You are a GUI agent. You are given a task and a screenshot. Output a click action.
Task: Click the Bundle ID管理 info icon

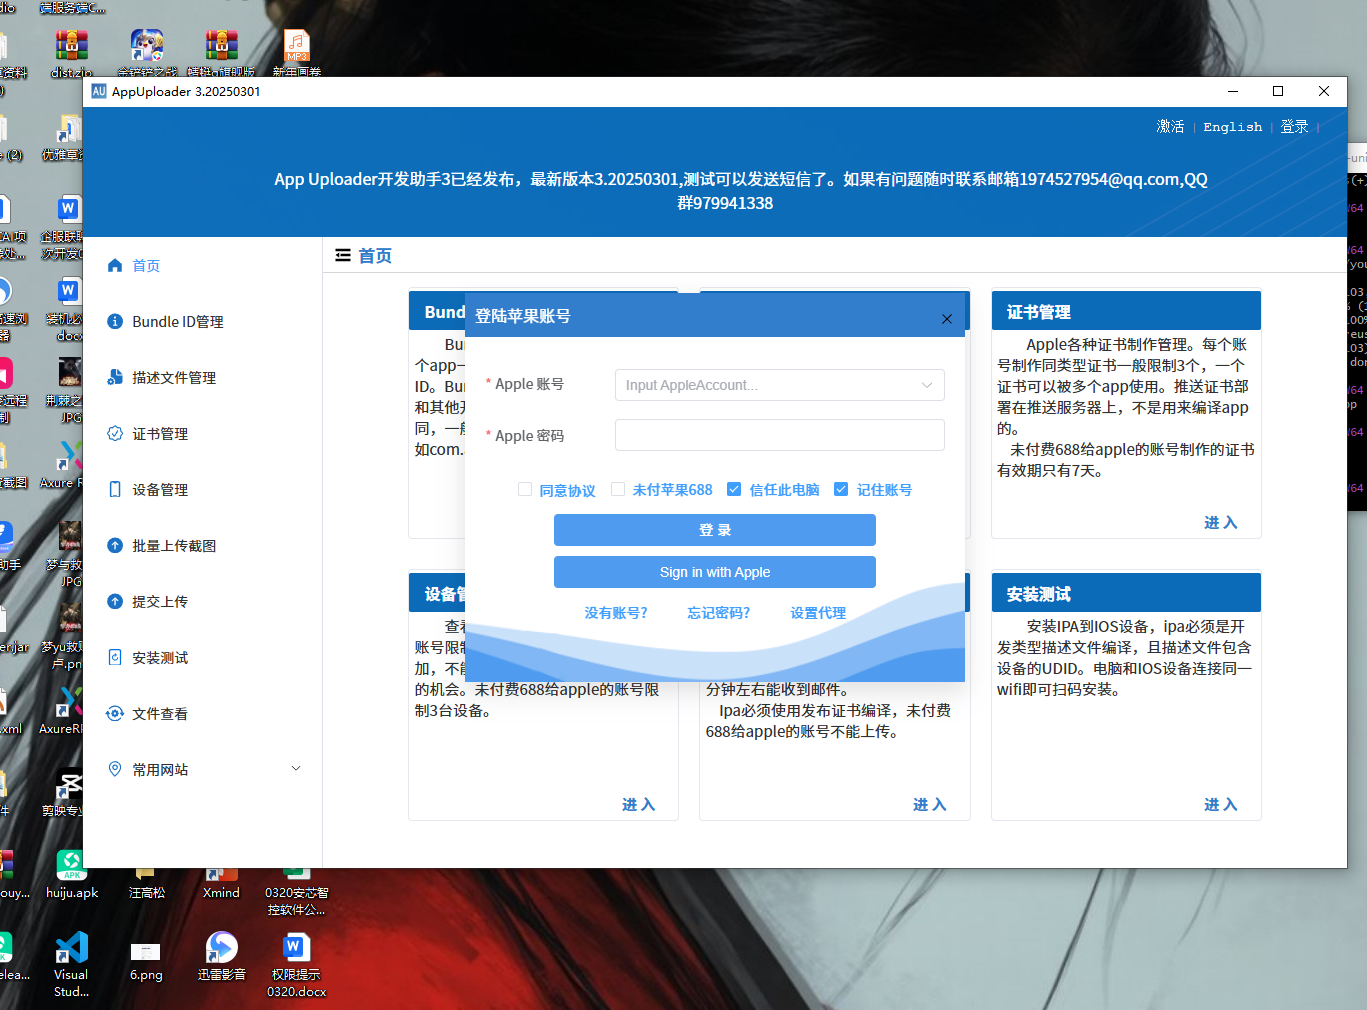coord(115,322)
